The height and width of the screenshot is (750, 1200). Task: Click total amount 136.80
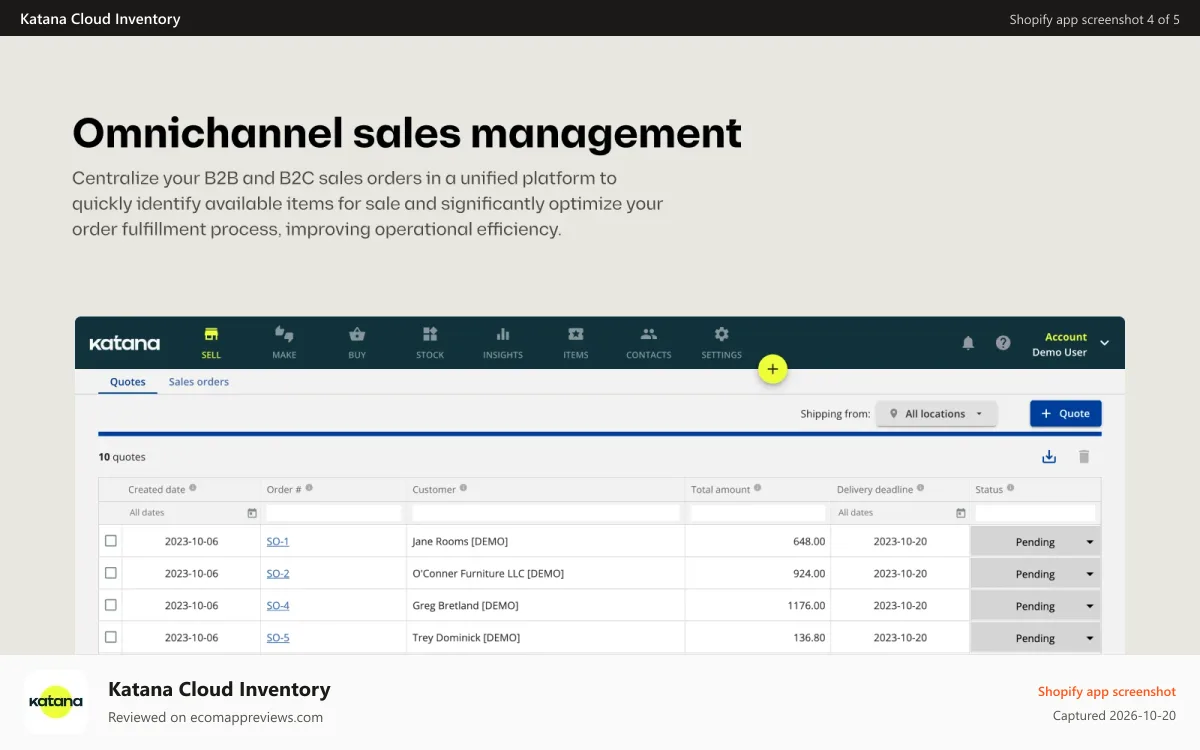809,637
